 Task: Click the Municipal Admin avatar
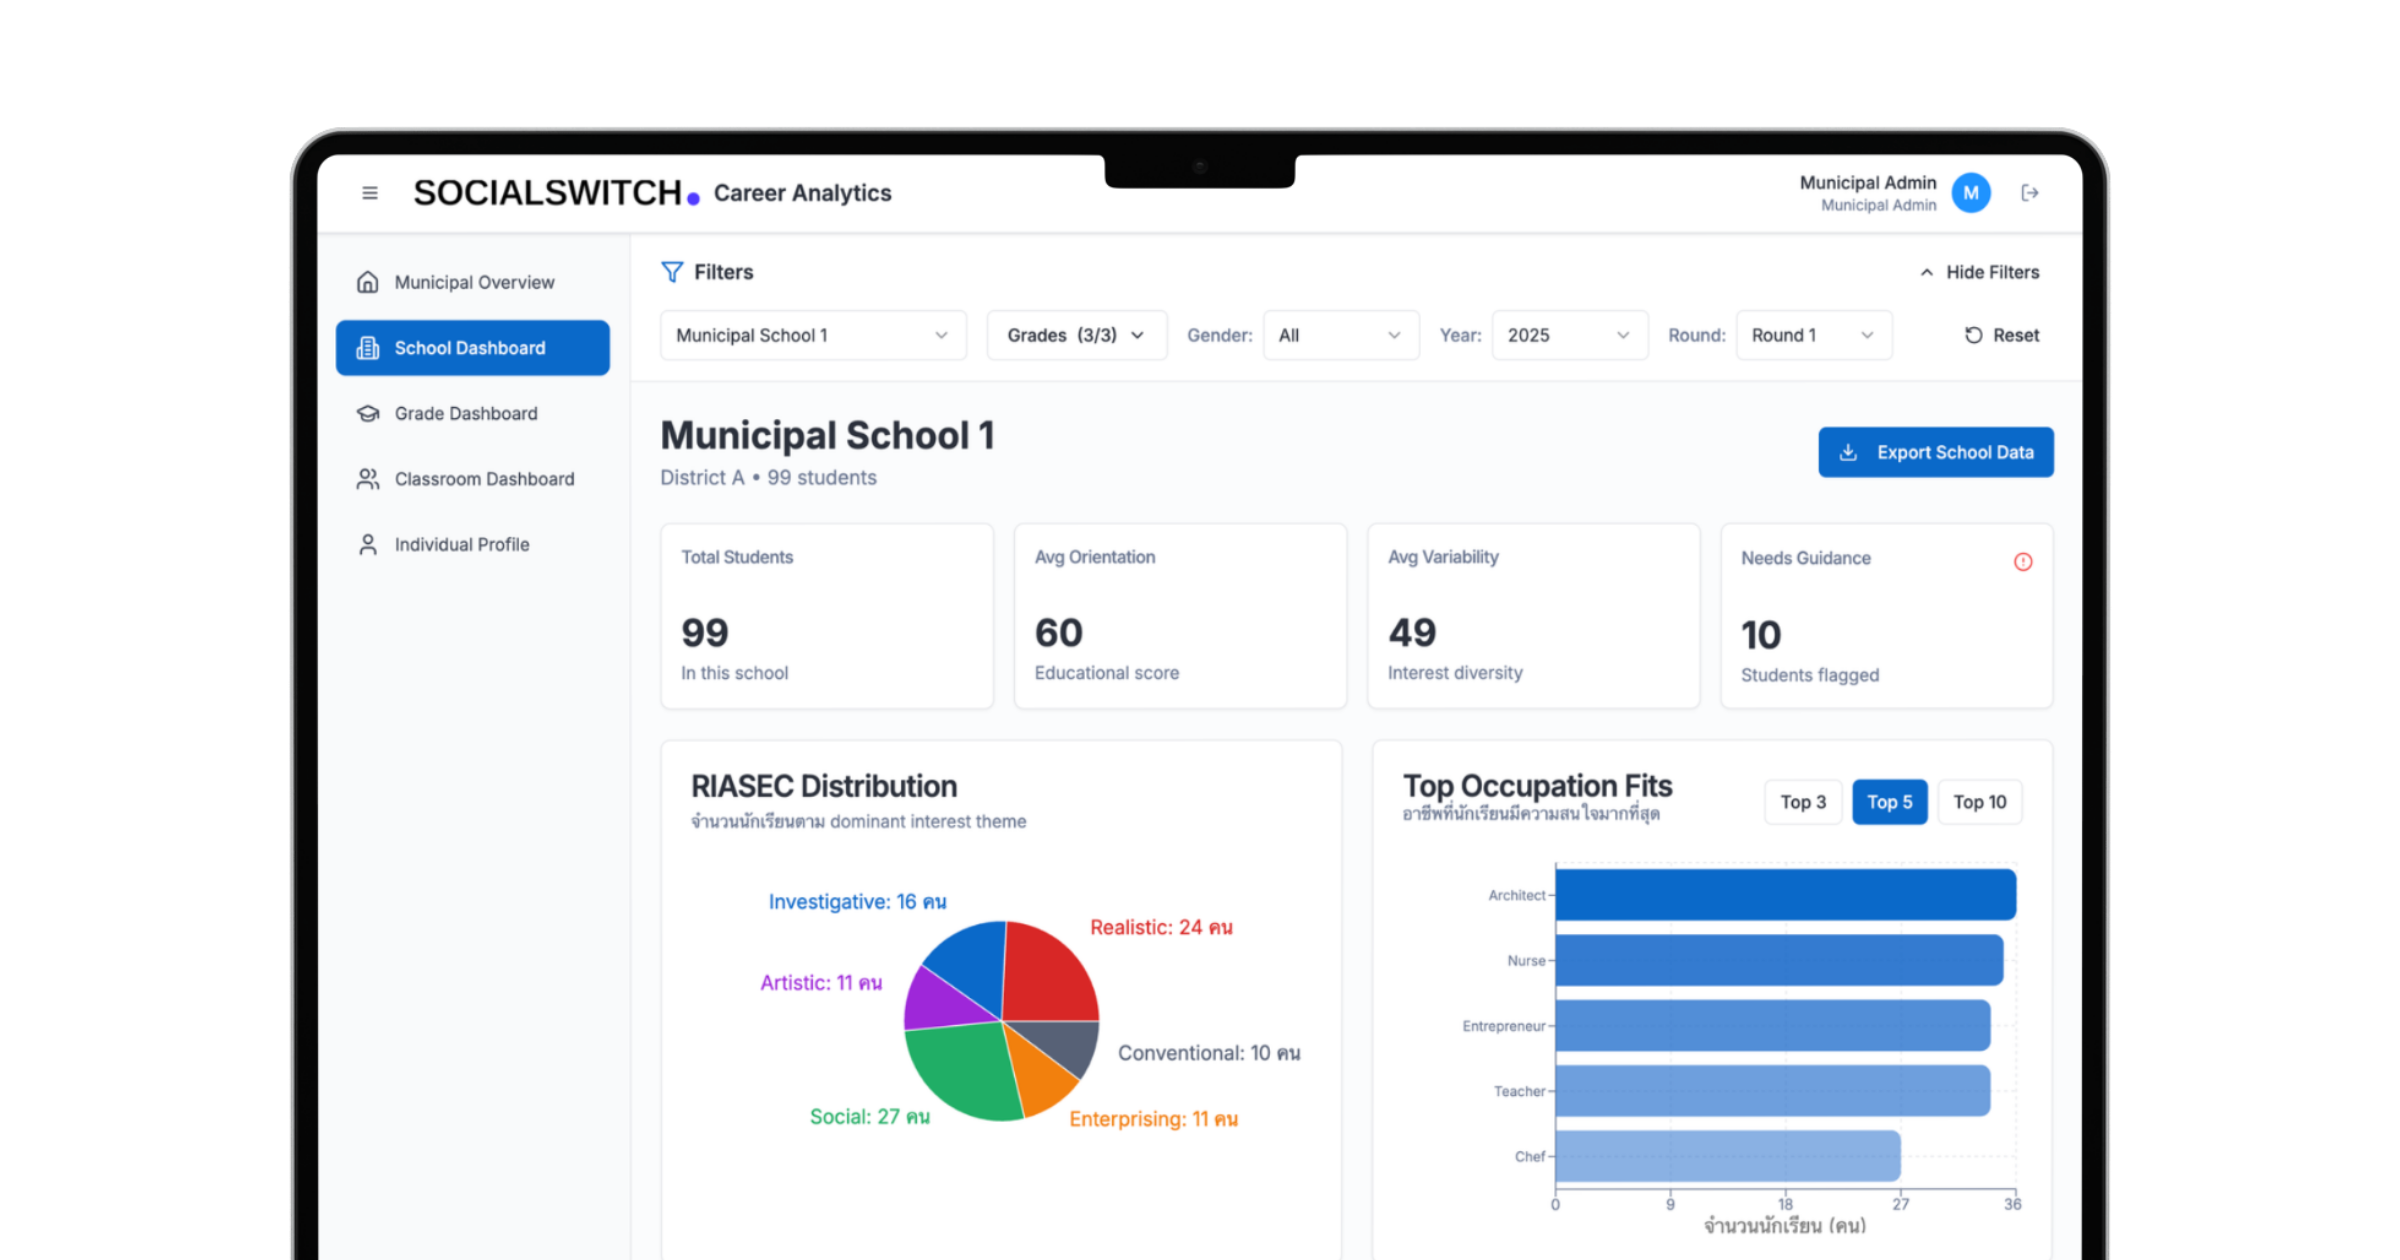pos(1970,192)
